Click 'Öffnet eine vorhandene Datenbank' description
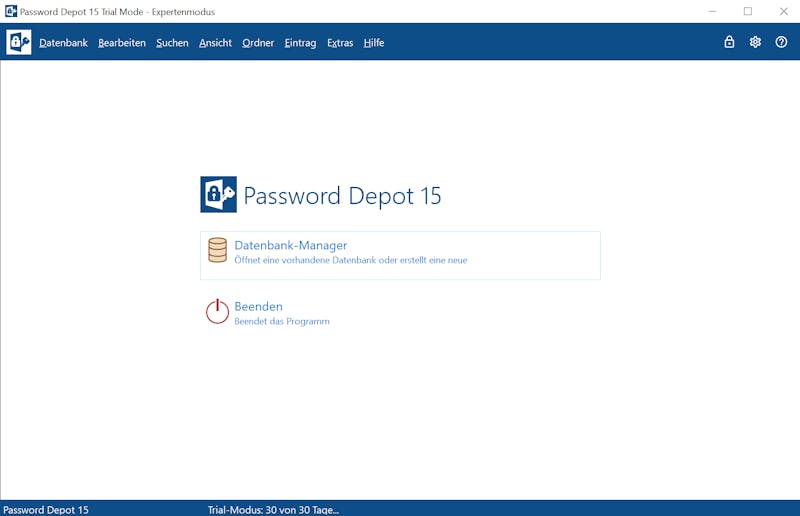 click(351, 260)
